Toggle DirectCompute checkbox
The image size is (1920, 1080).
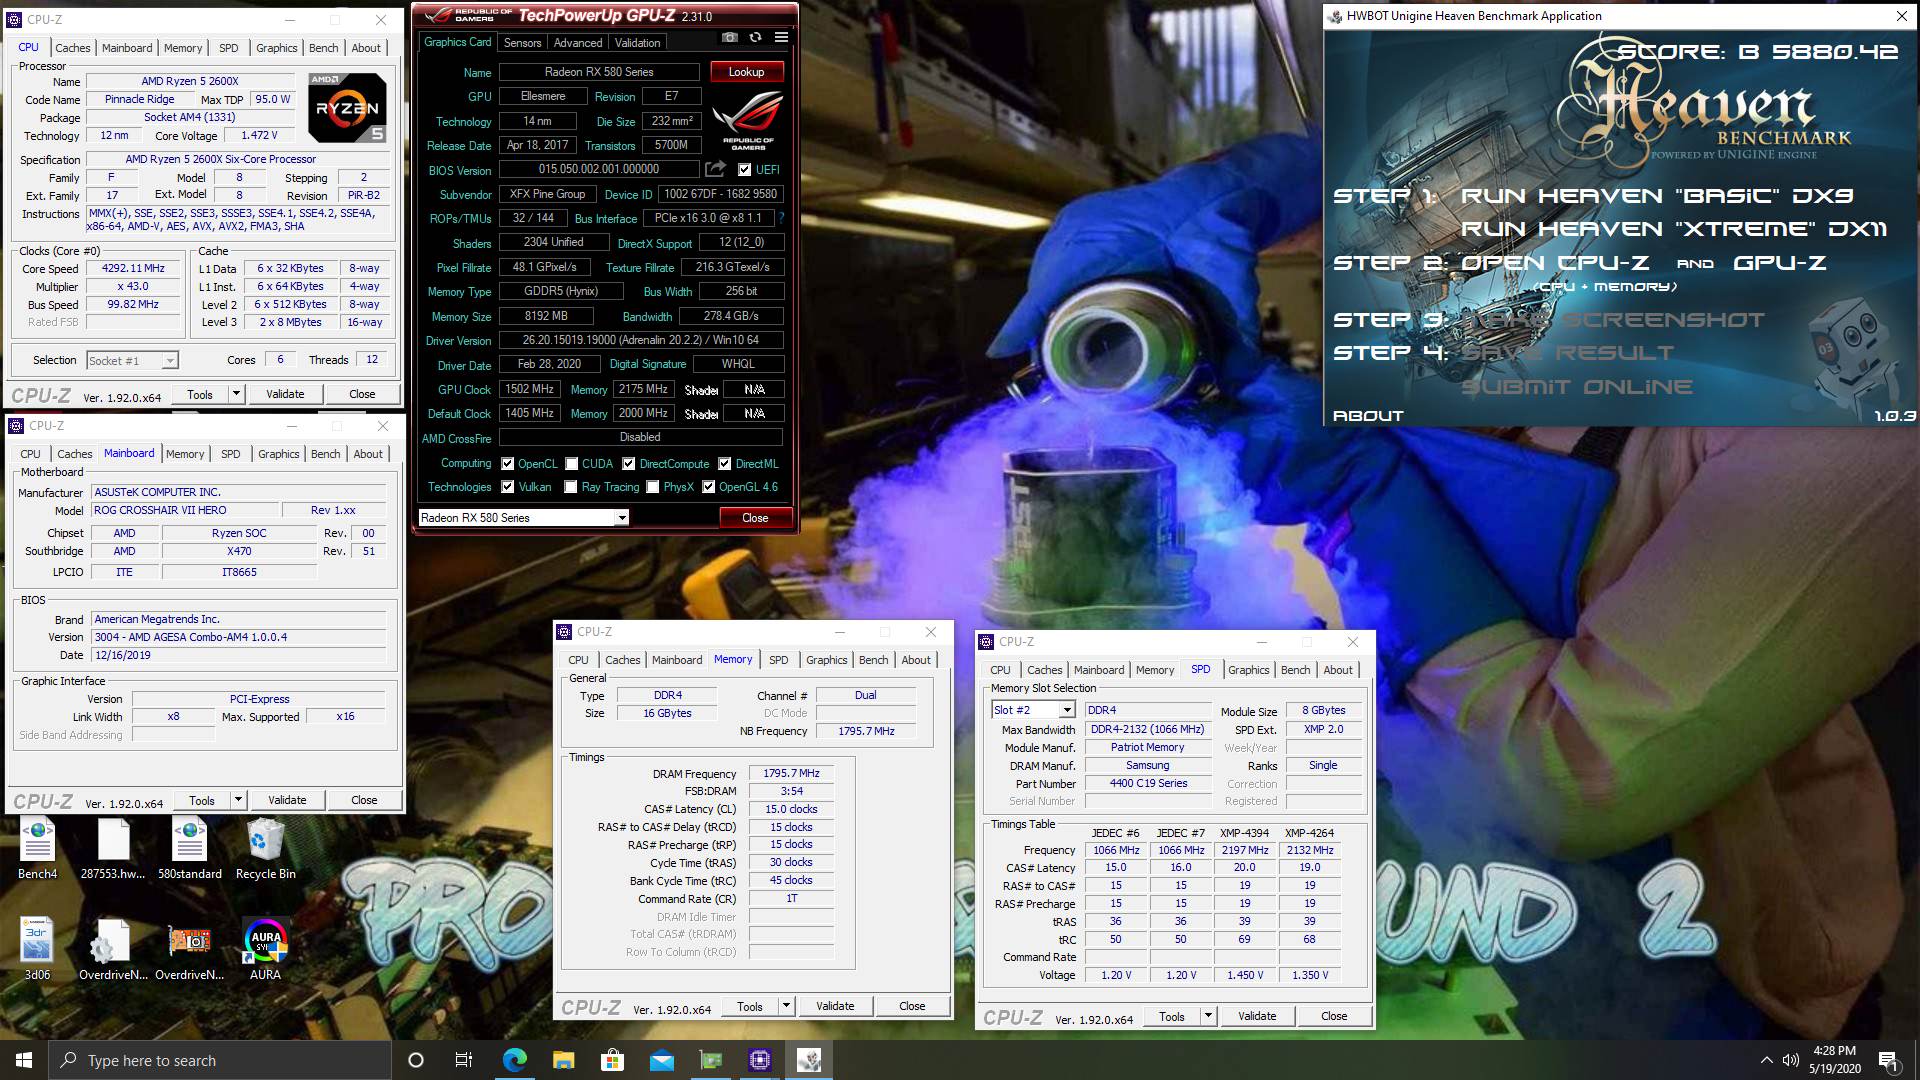pos(629,464)
